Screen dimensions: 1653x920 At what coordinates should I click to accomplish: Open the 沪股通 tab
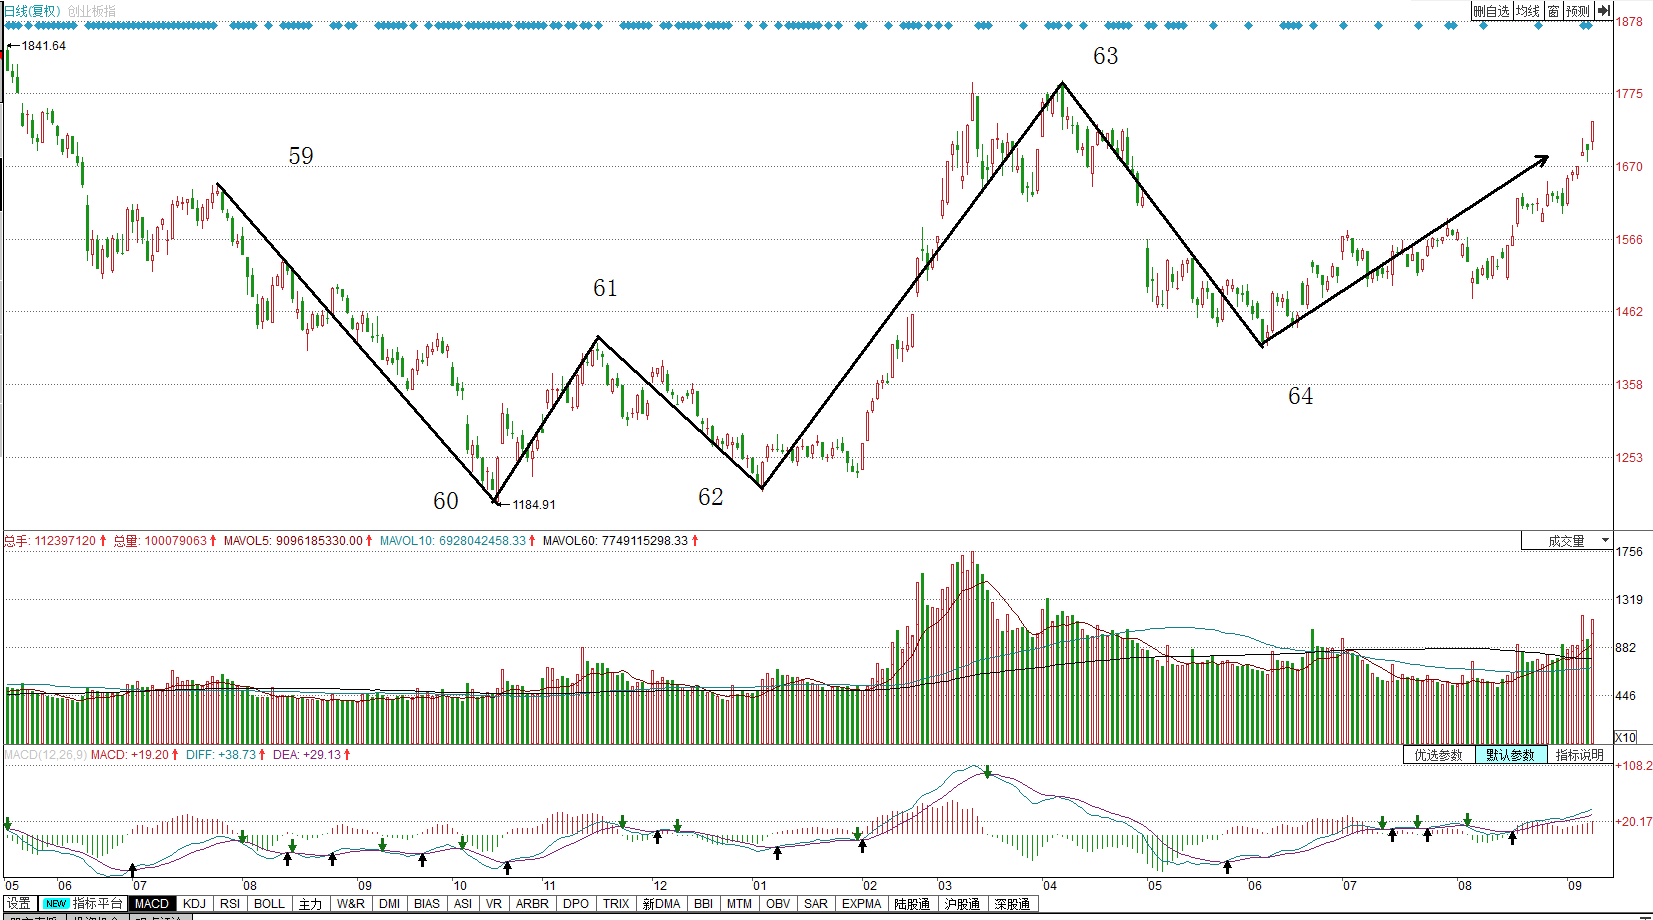pos(962,903)
